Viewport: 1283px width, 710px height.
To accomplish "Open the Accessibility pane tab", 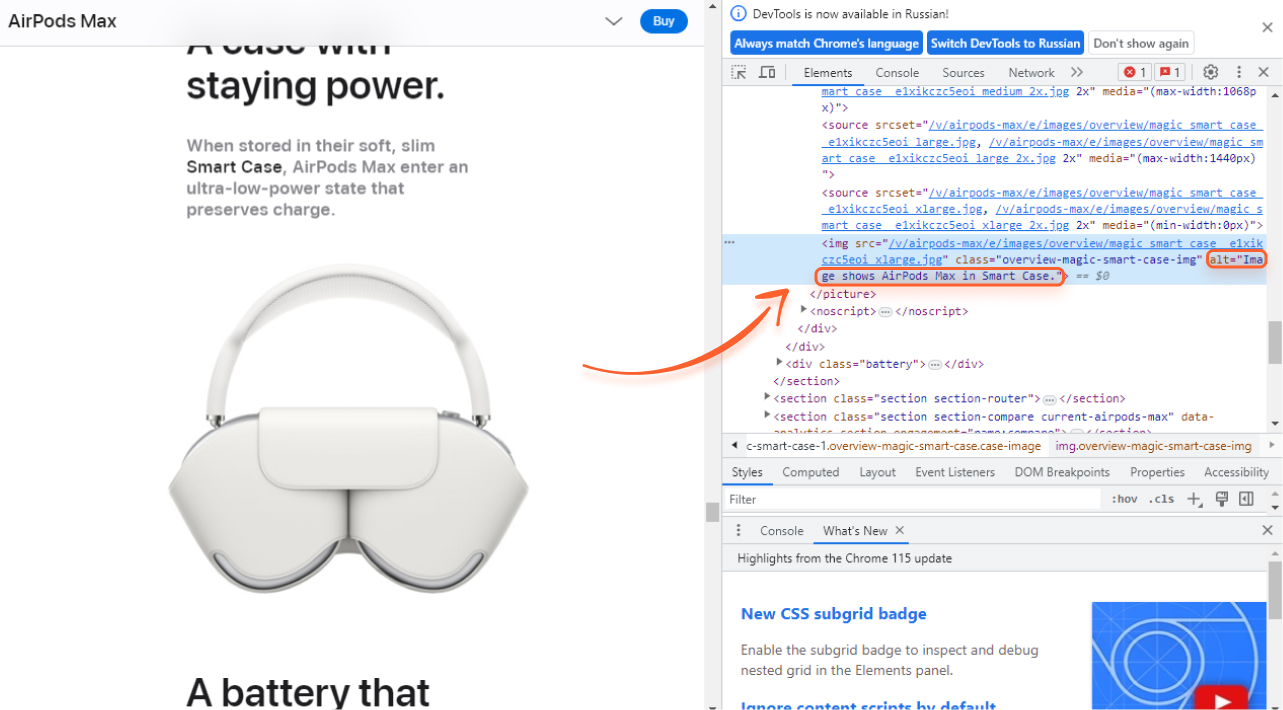I will coord(1236,472).
